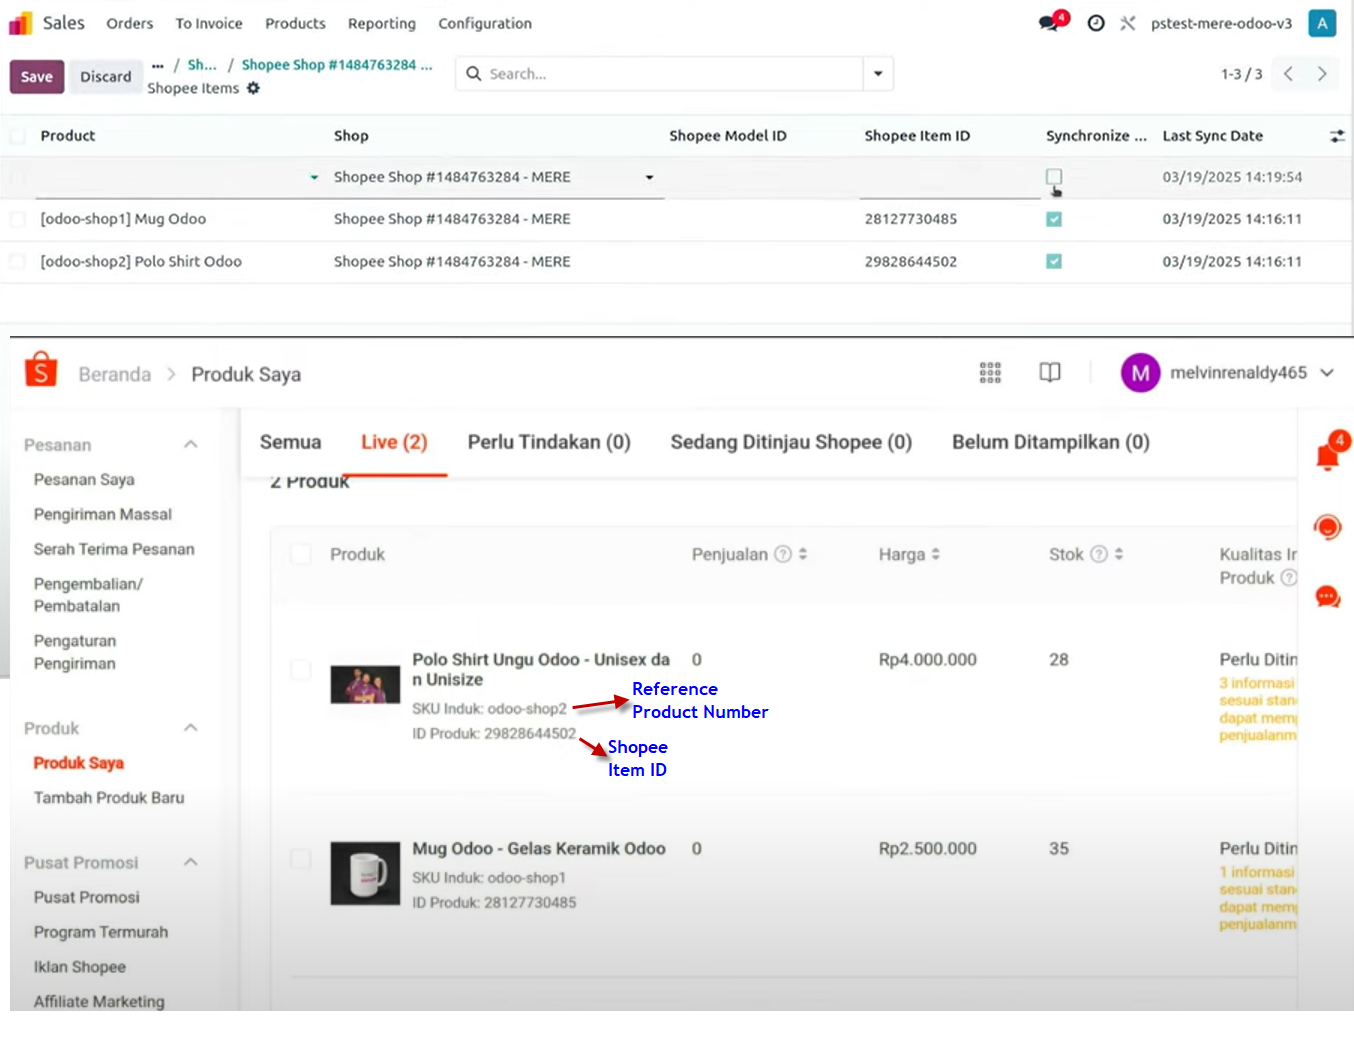1354x1046 pixels.
Task: Open the Shopee chat bubble icon
Action: [1328, 597]
